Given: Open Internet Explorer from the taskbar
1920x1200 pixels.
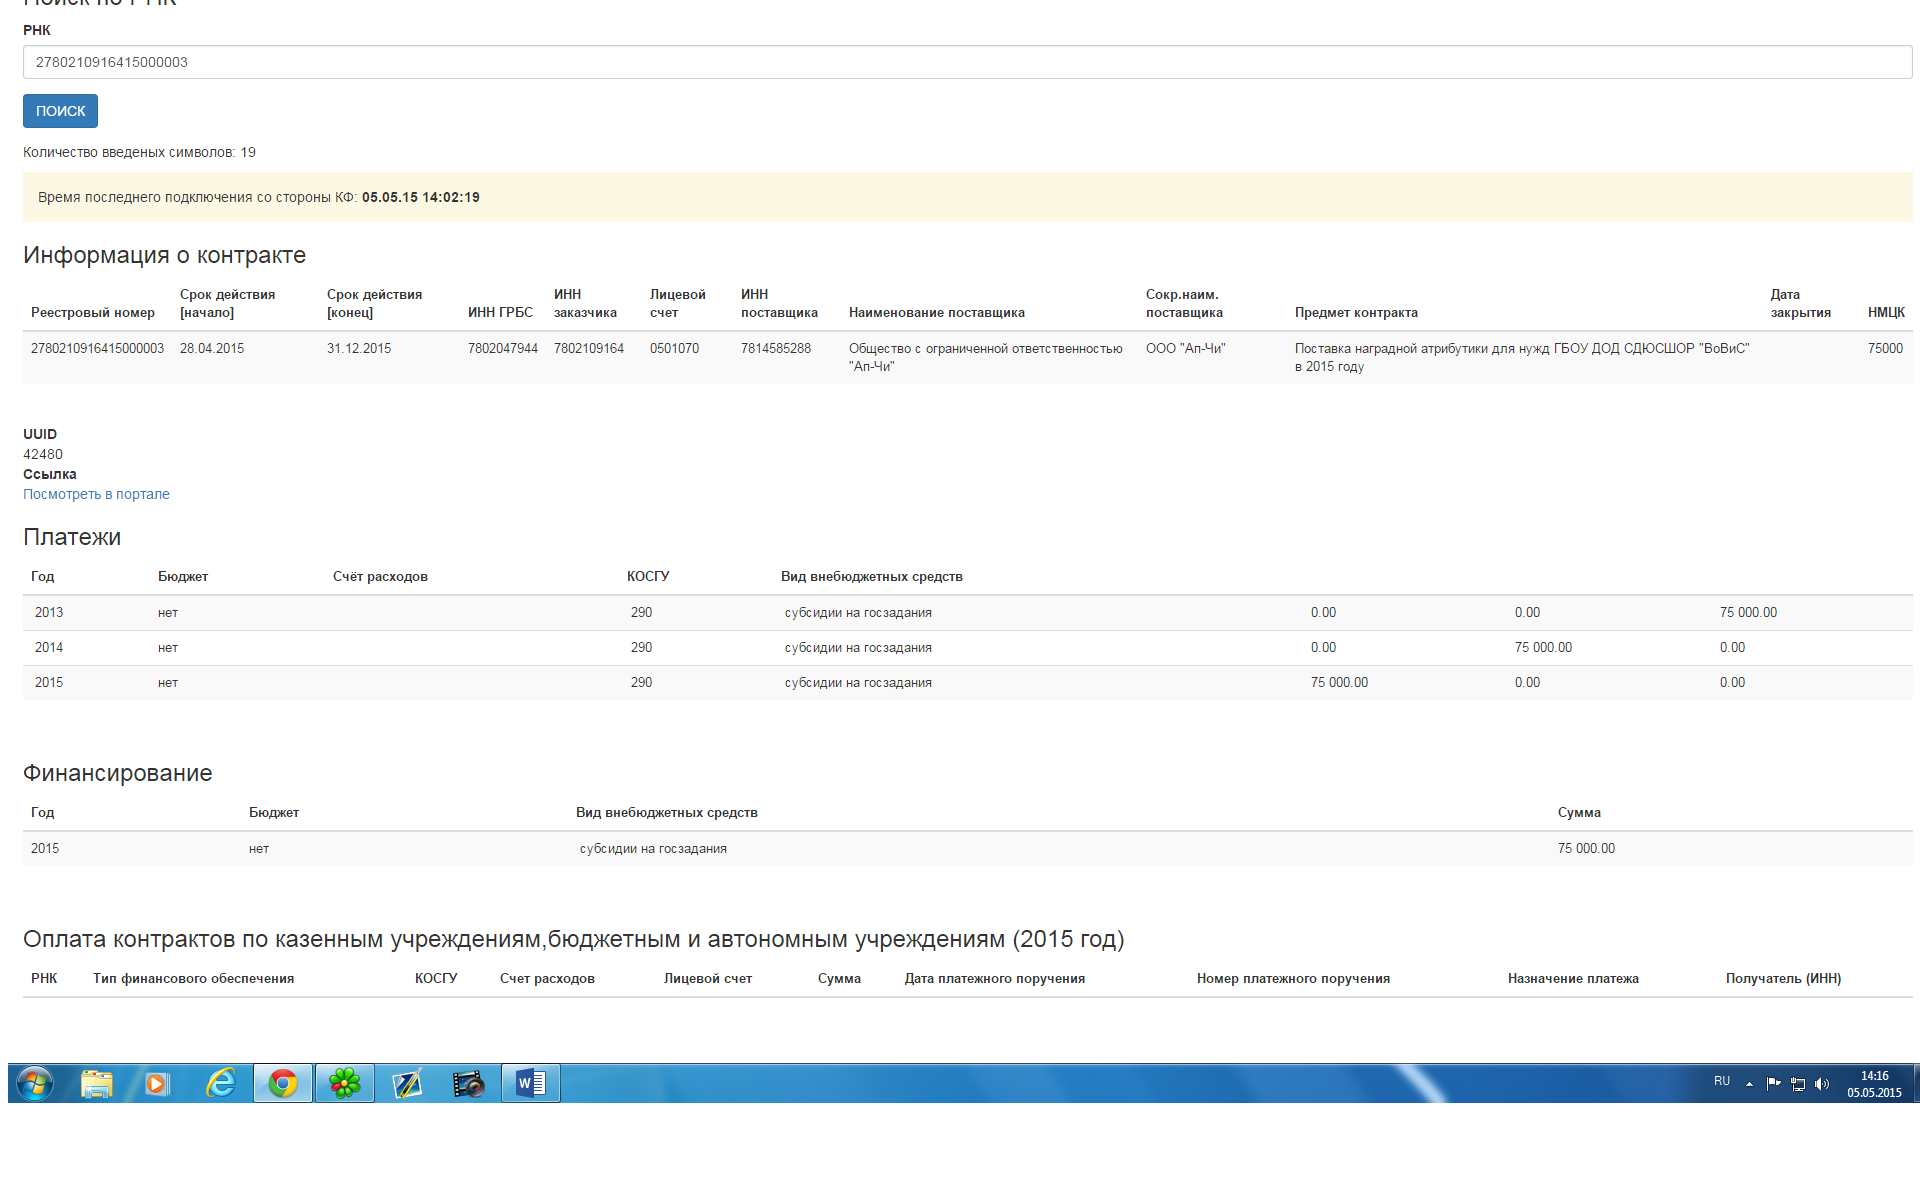Looking at the screenshot, I should 220,1083.
